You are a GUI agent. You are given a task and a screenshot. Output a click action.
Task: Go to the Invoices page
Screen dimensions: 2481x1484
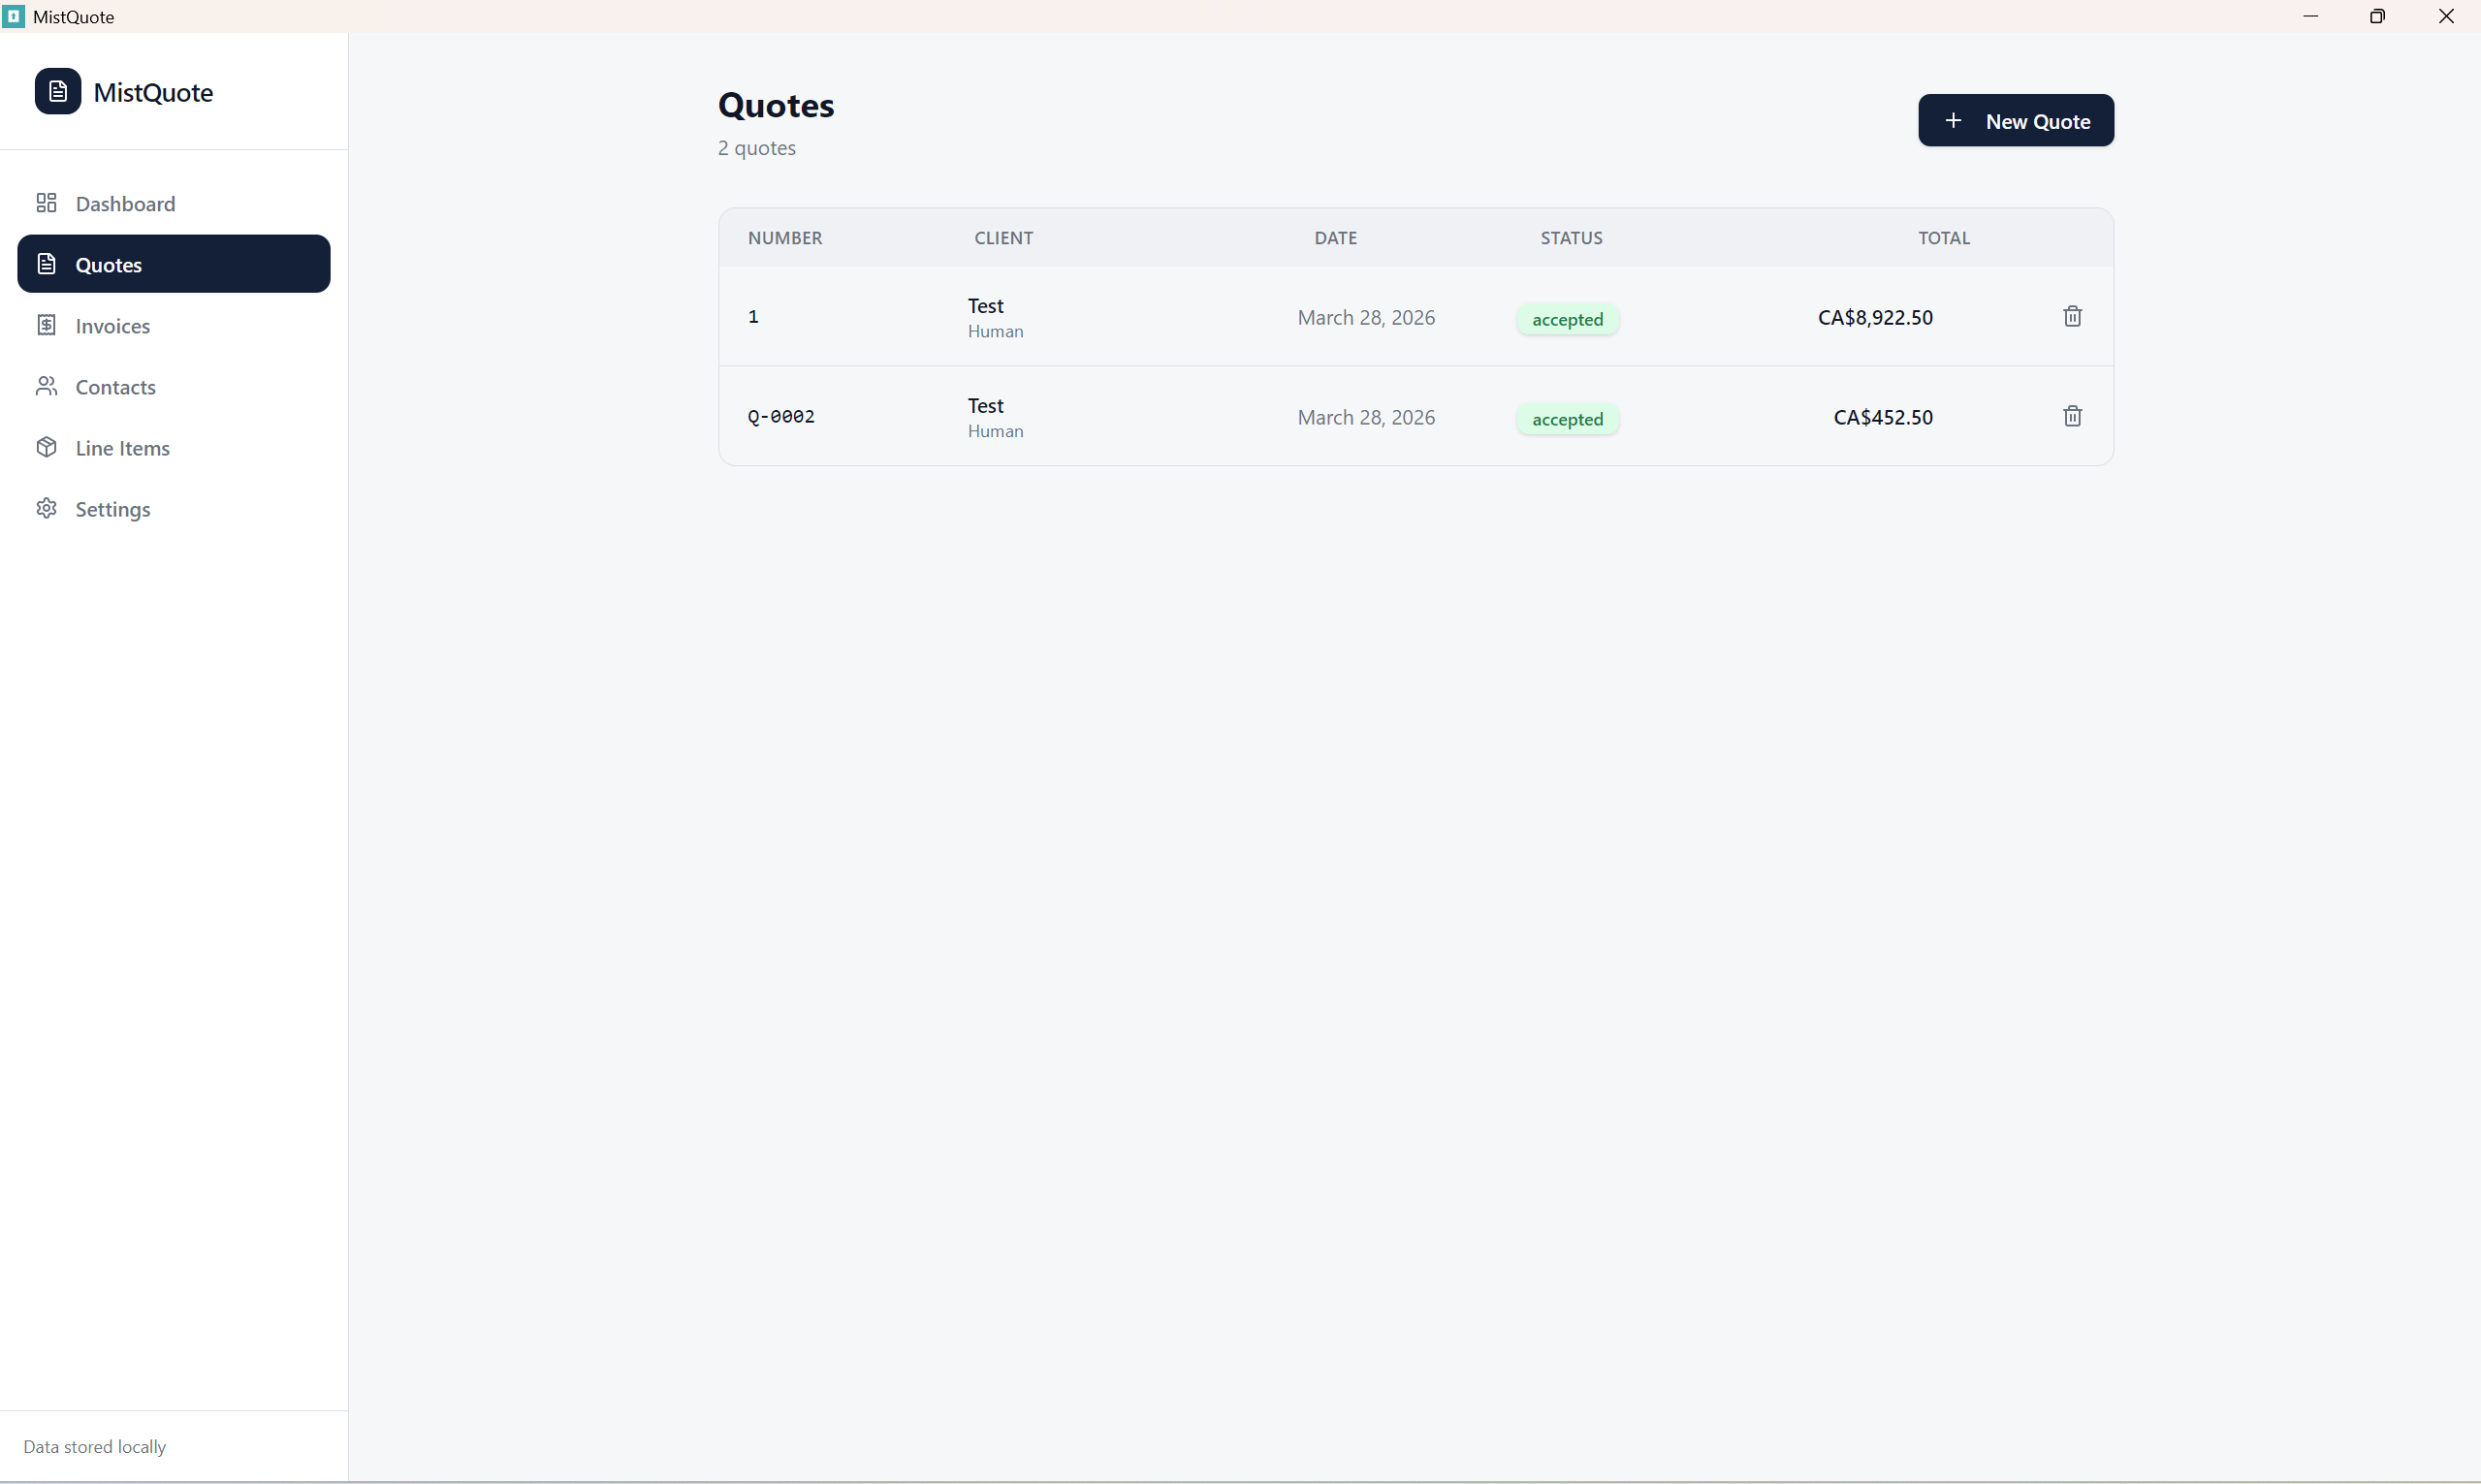112,326
